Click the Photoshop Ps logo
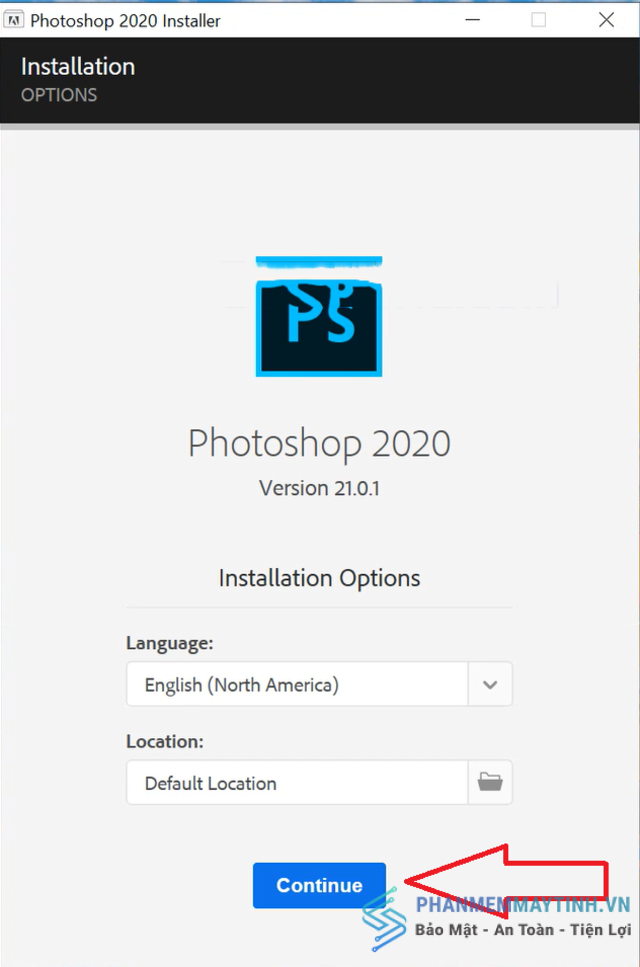 tap(319, 316)
